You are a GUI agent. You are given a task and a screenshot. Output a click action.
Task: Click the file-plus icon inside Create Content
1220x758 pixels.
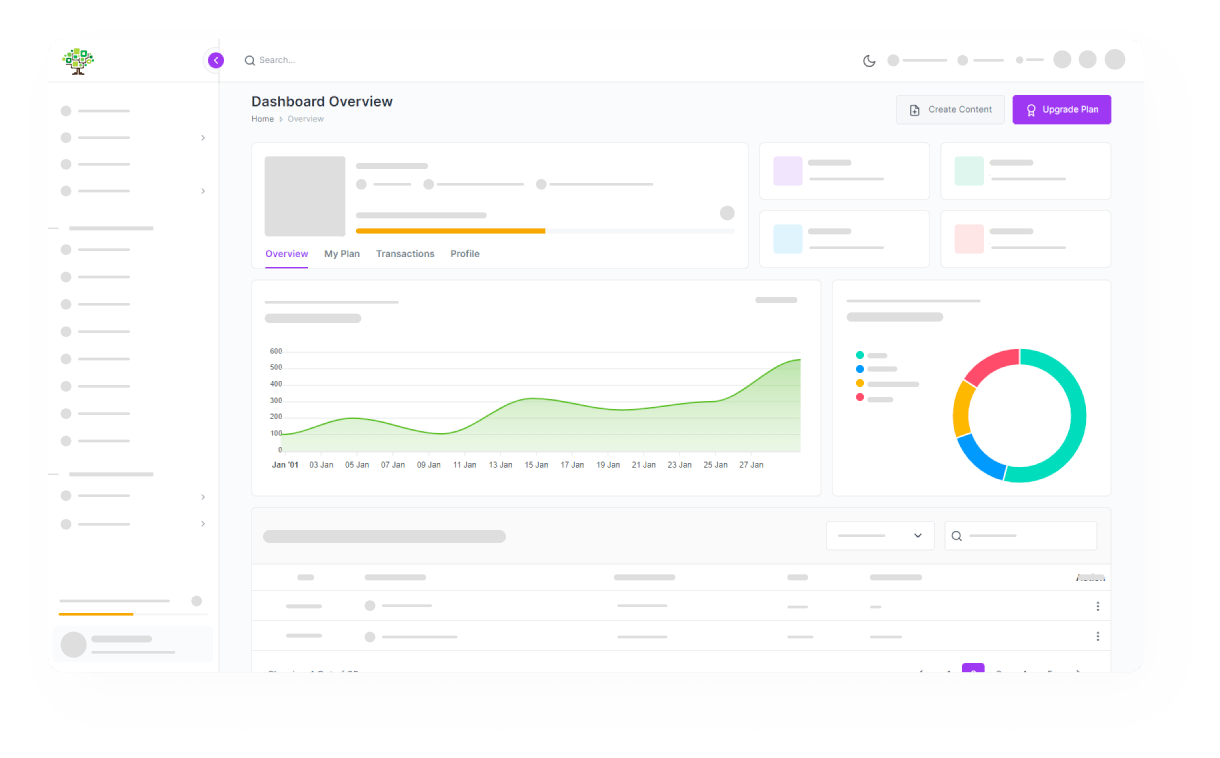click(x=914, y=110)
